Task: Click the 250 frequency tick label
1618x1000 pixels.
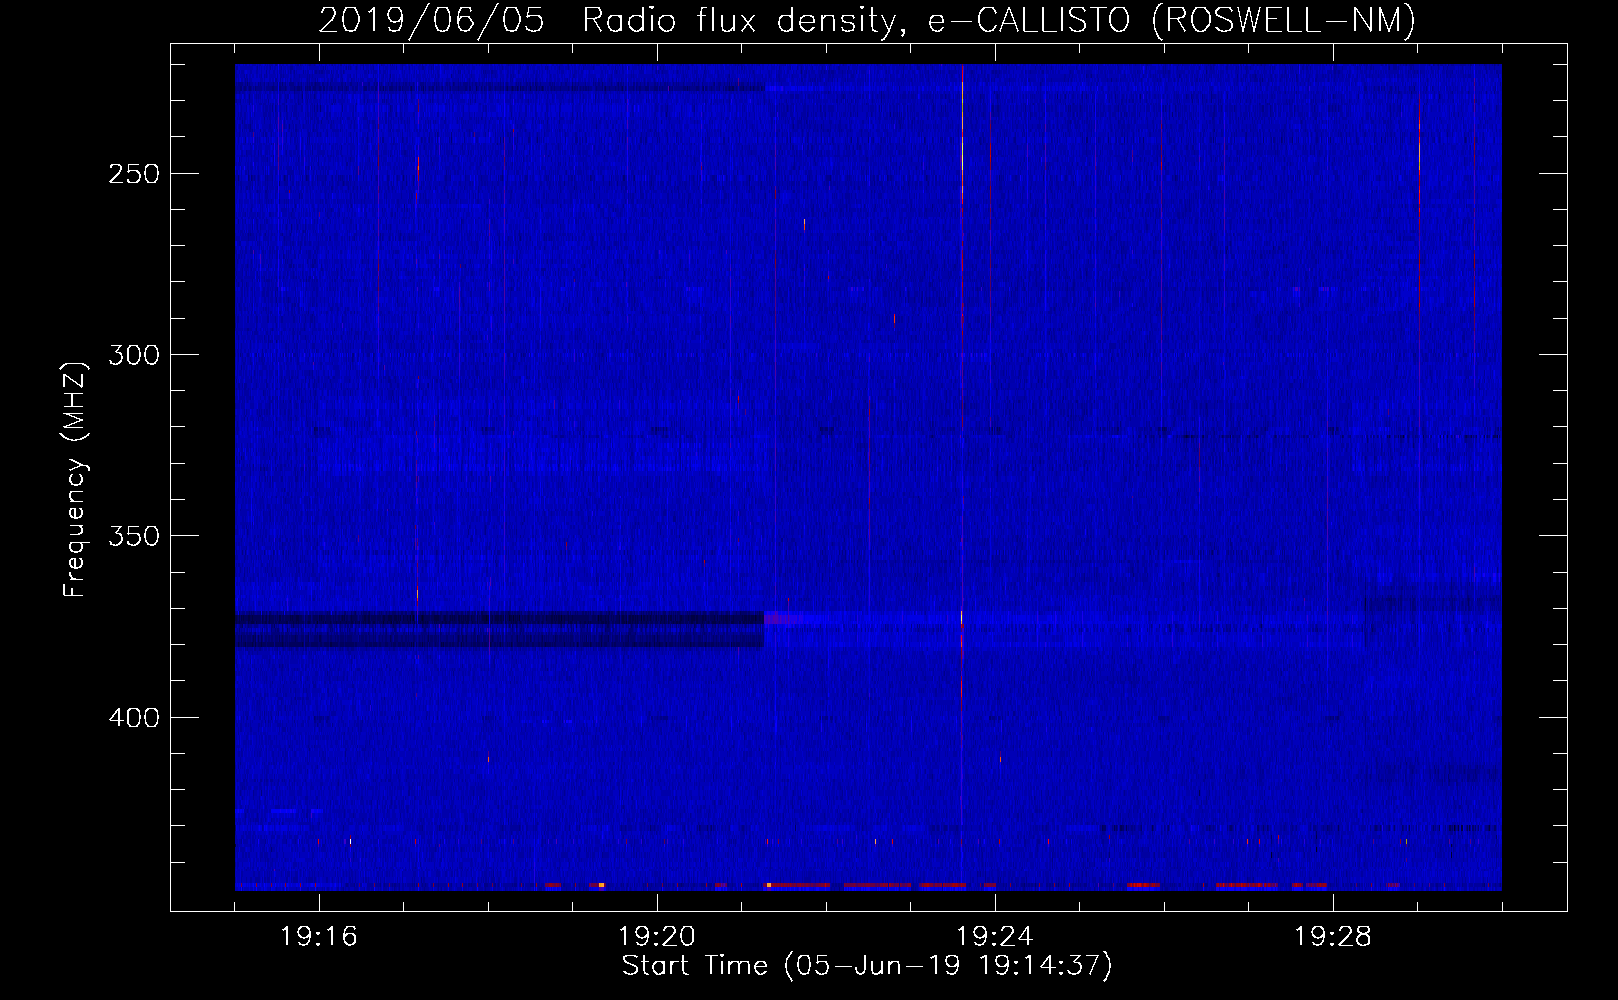Action: click(134, 174)
